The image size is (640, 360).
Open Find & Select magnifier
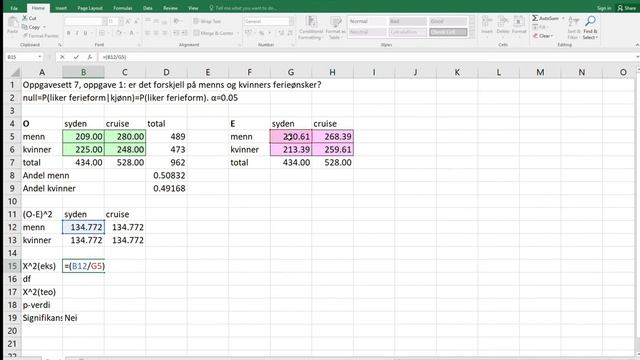click(590, 27)
